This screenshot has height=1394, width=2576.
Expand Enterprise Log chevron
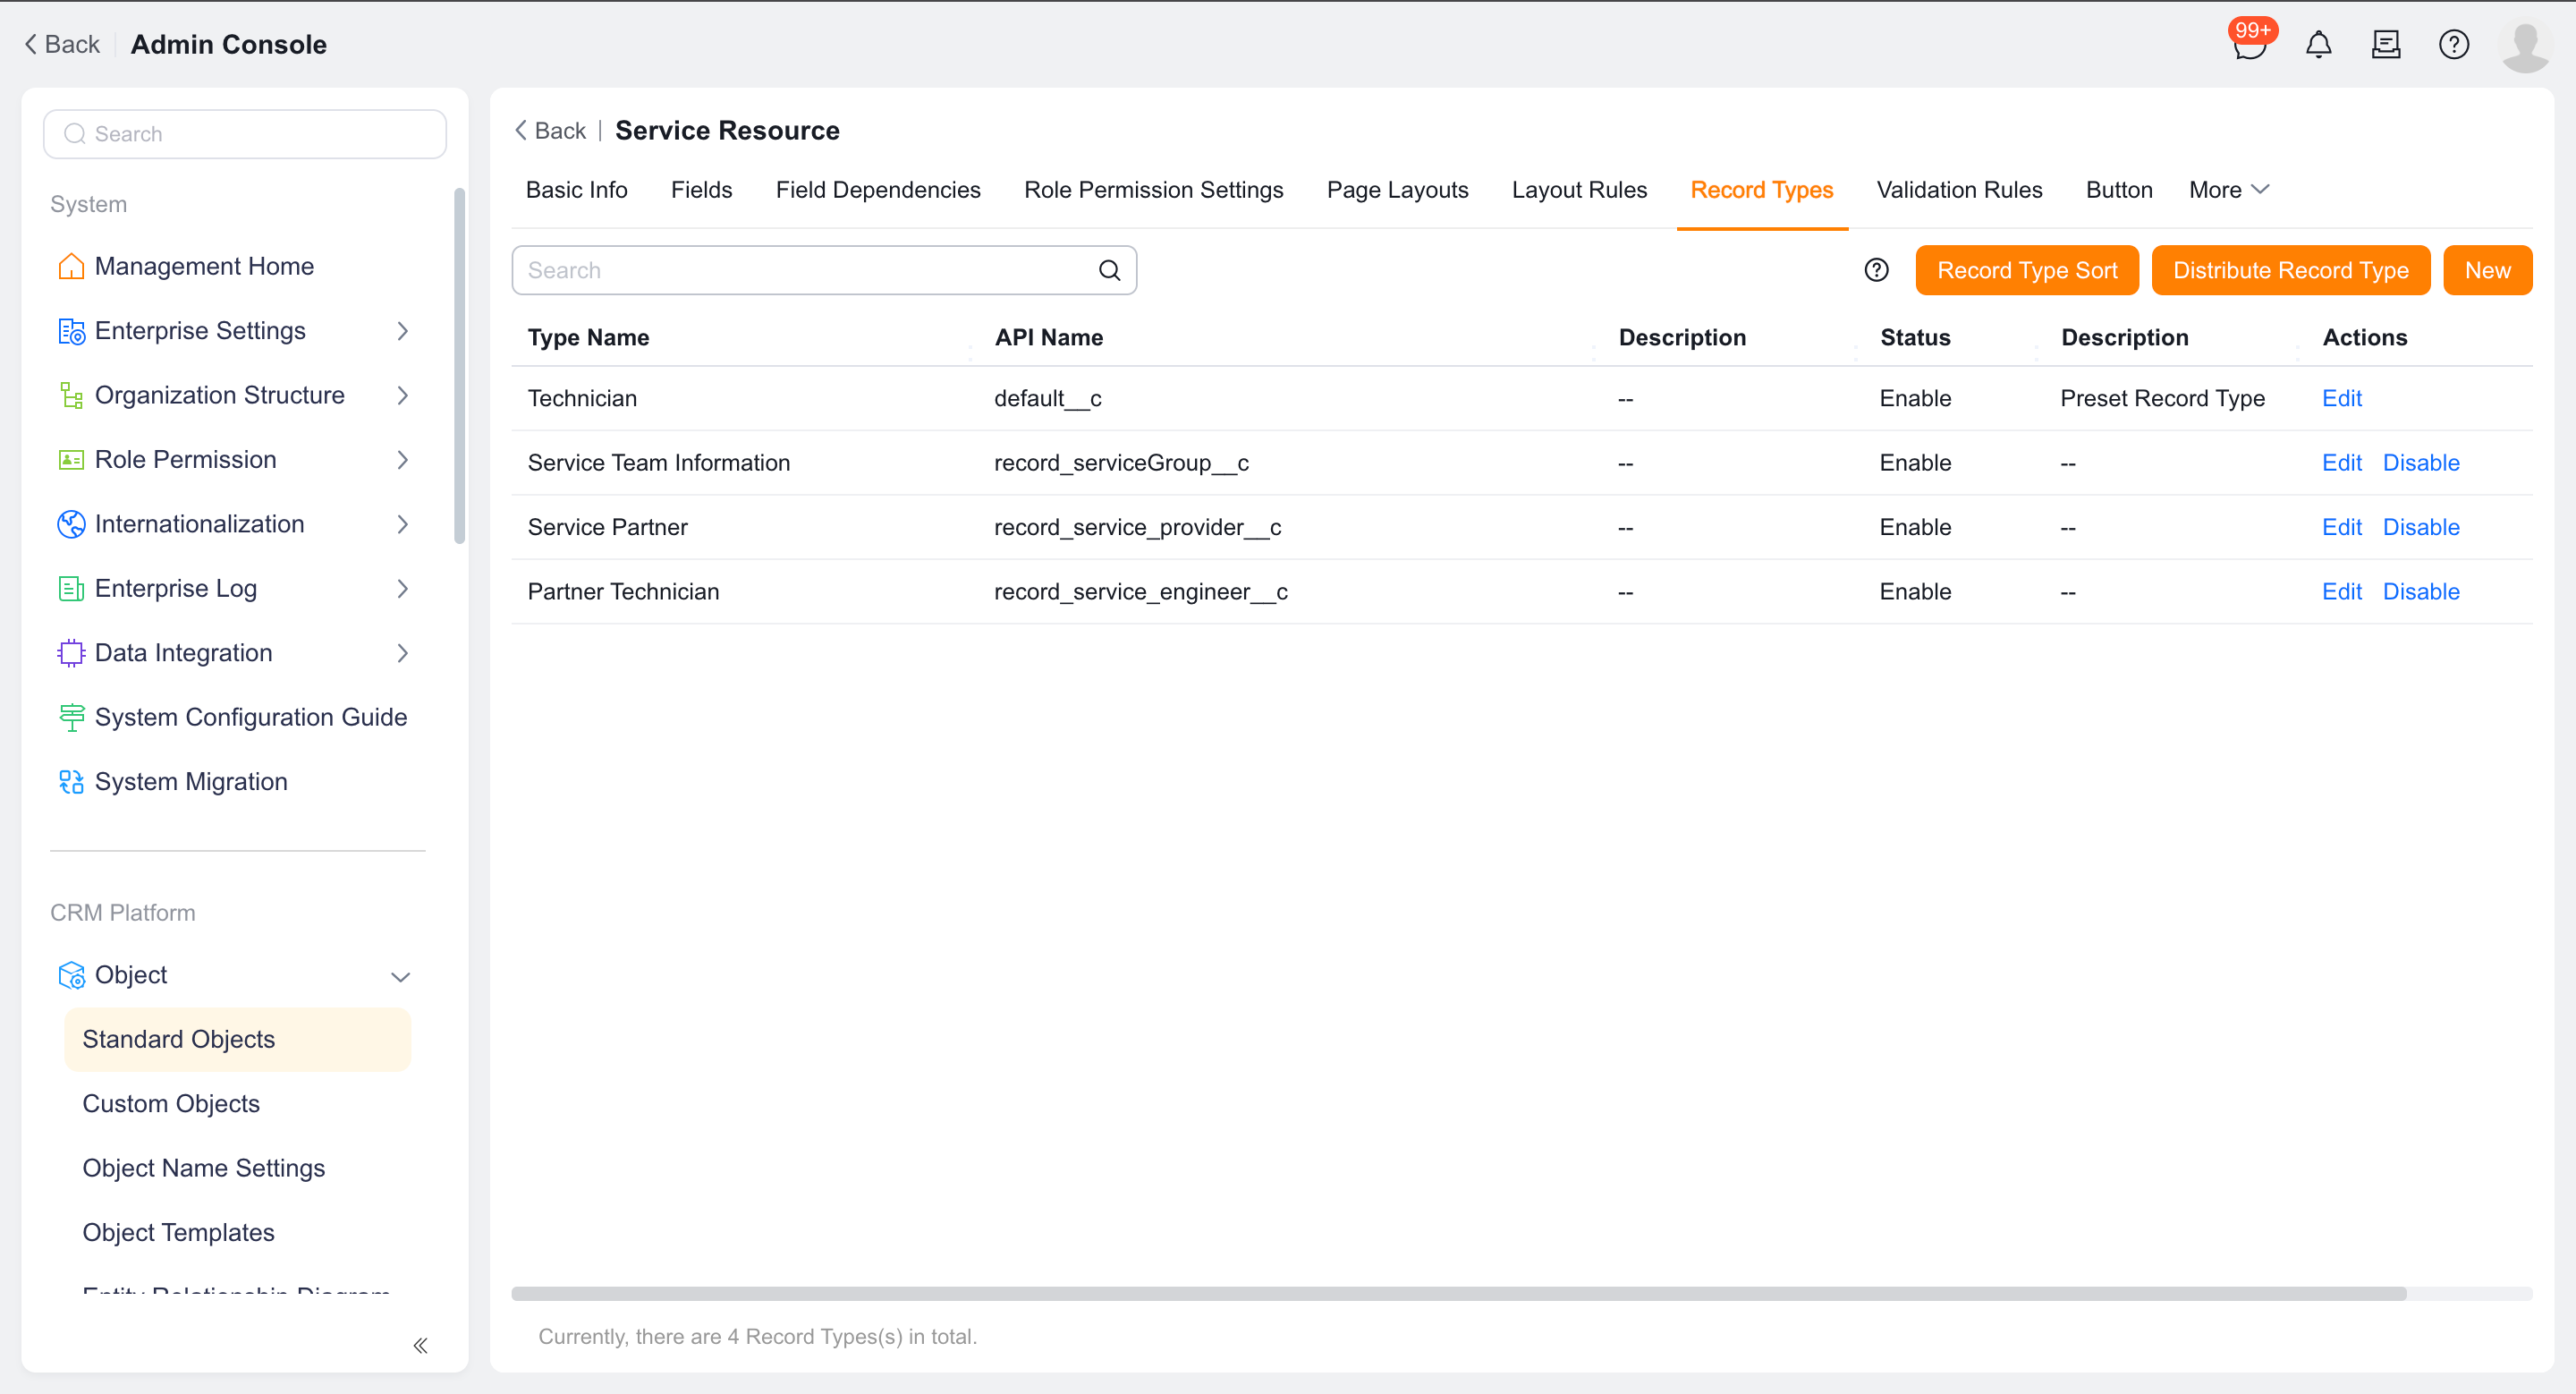(403, 589)
